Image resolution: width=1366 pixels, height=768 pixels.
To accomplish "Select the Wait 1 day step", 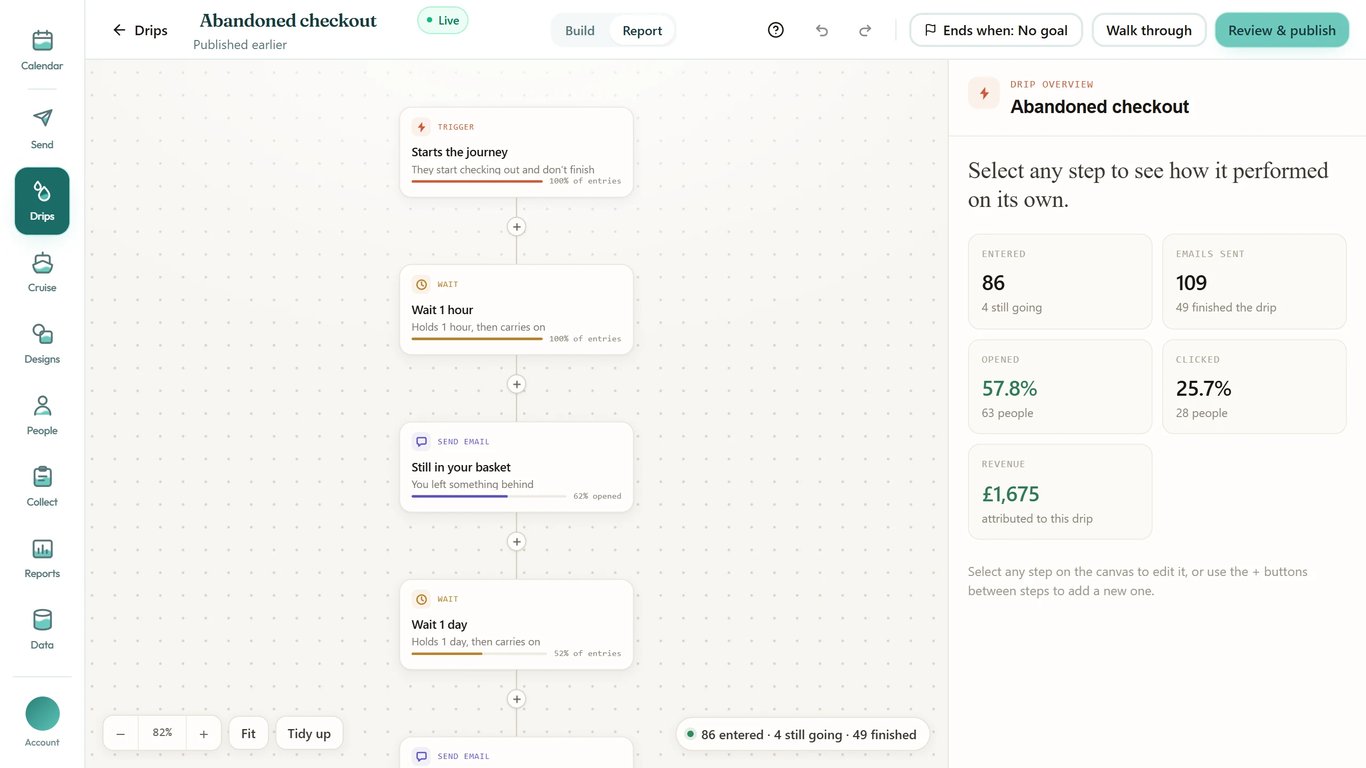I will coord(516,624).
